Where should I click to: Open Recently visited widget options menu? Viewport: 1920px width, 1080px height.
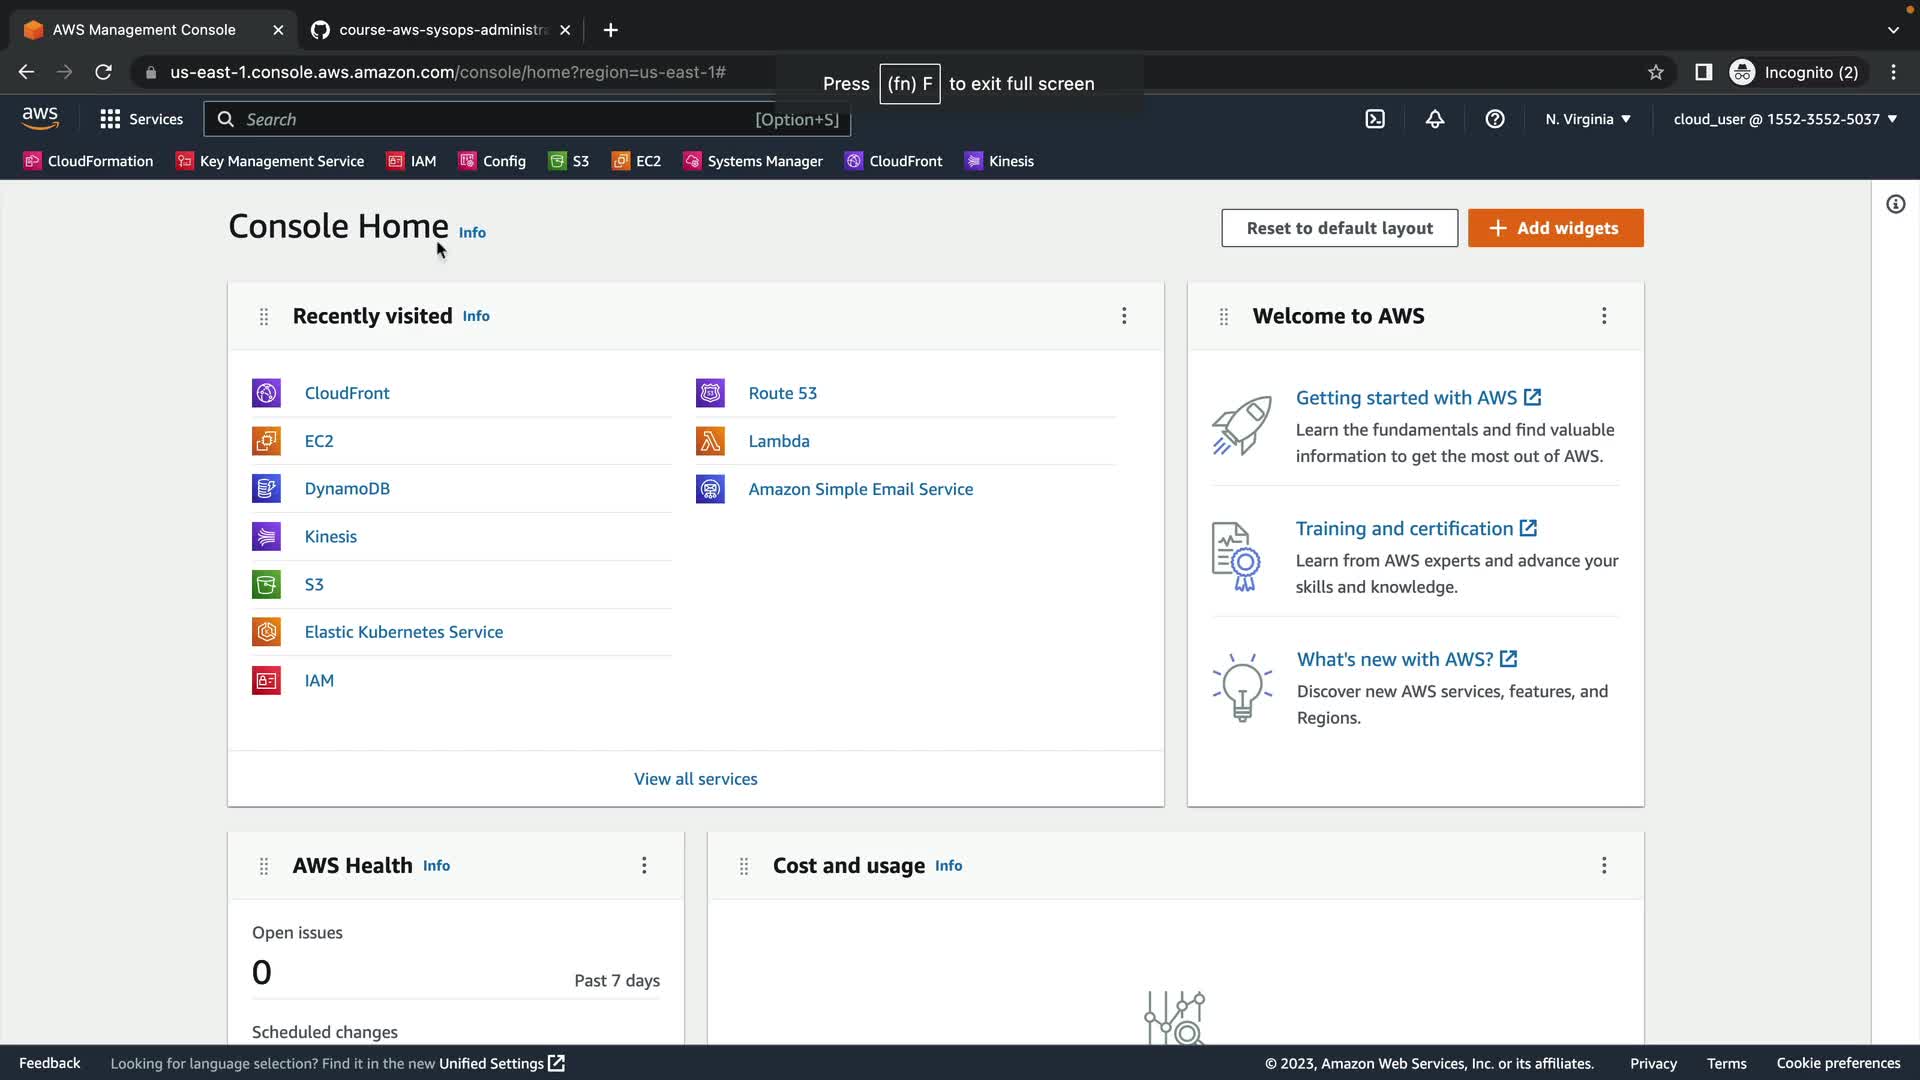point(1124,316)
